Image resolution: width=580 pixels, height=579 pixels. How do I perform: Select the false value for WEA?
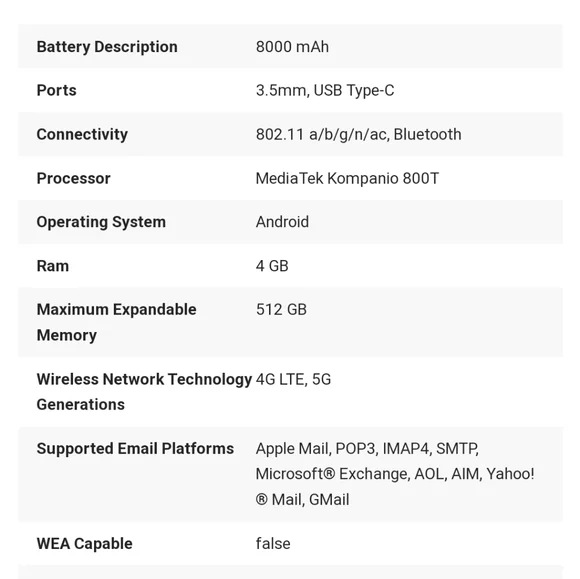273,544
